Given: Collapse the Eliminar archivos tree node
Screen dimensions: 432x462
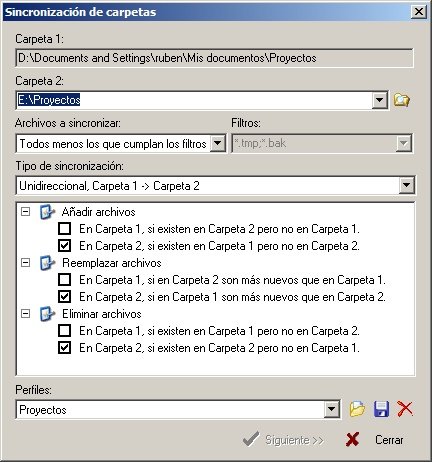Looking at the screenshot, I should tap(25, 314).
